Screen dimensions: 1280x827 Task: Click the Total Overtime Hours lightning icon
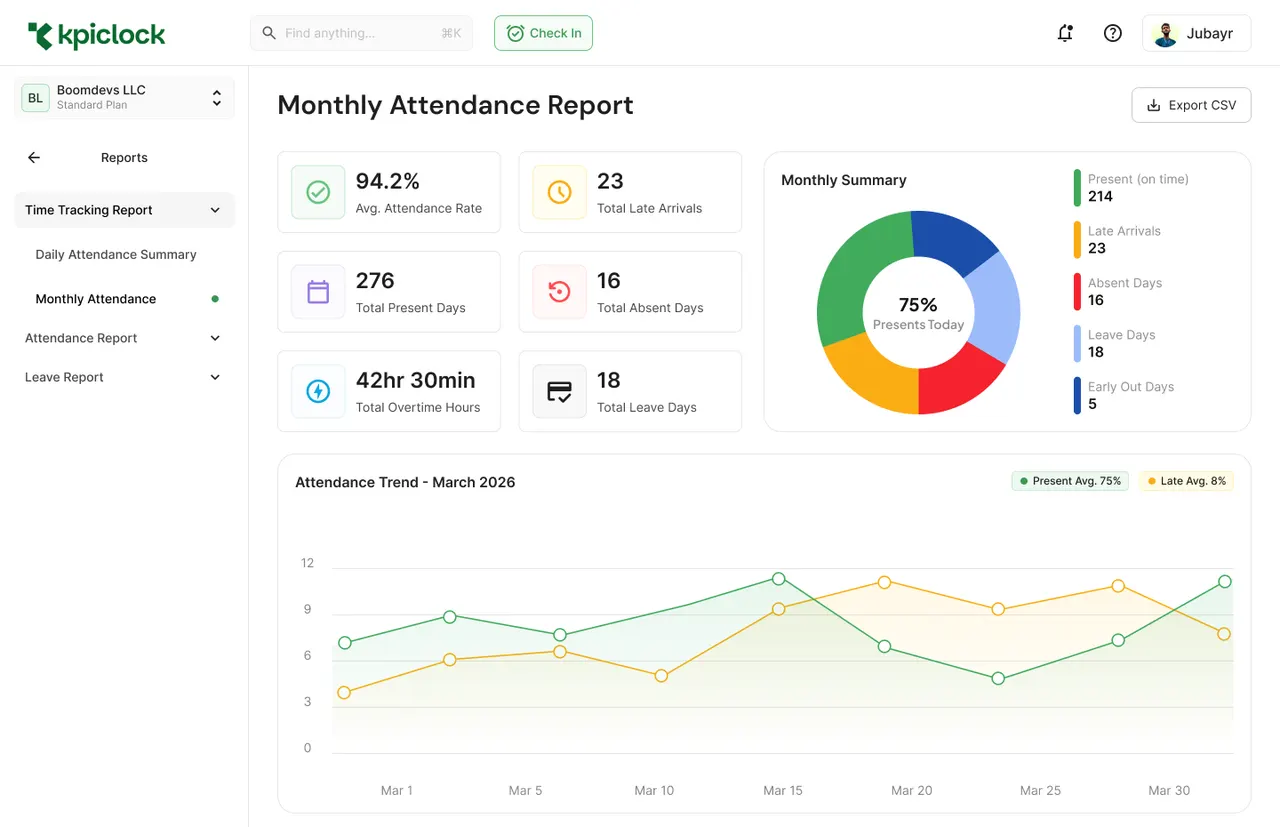(x=318, y=391)
